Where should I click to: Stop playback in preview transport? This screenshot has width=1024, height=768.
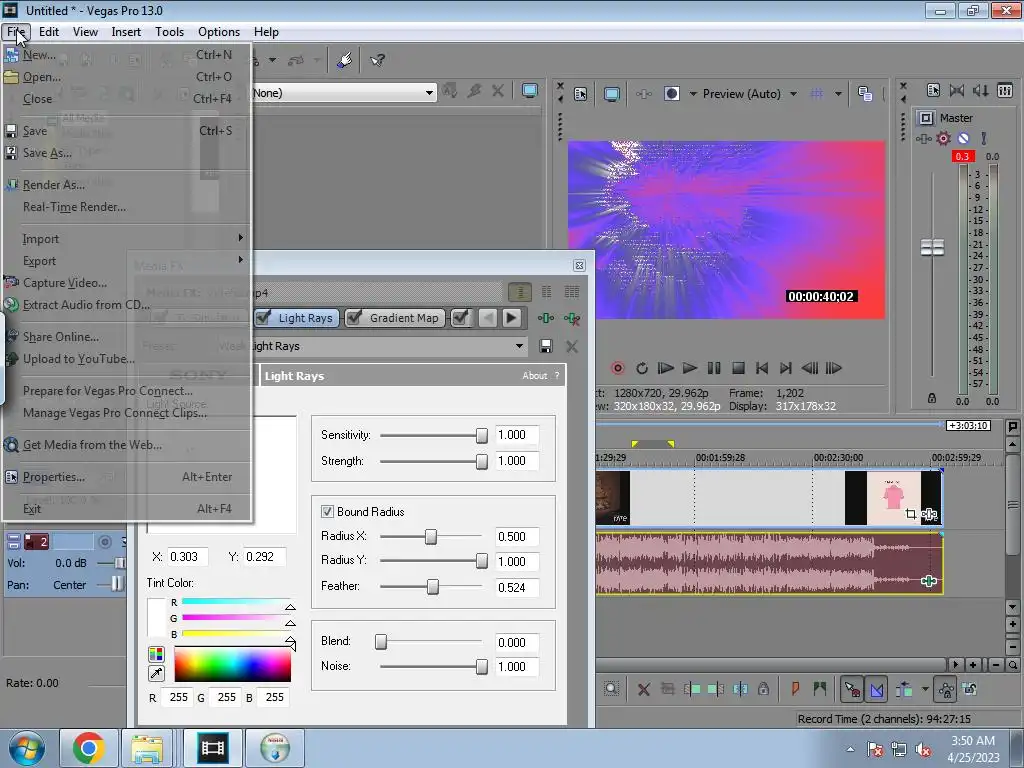click(x=738, y=368)
